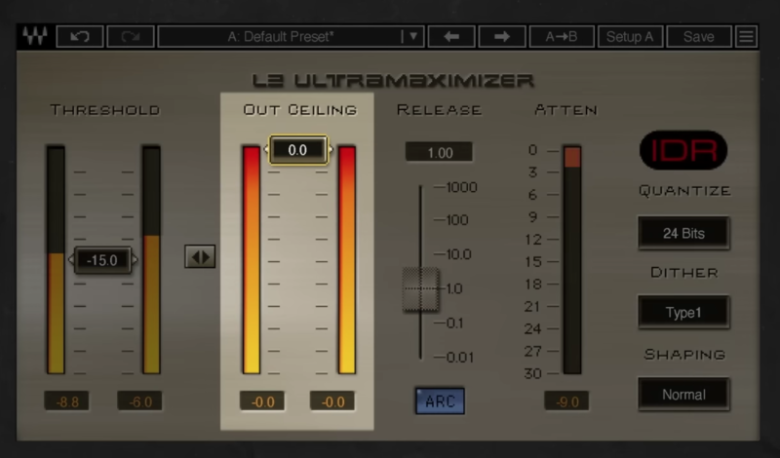780x458 pixels.
Task: Click the 10.0 mark on Release scale
Action: coord(459,255)
